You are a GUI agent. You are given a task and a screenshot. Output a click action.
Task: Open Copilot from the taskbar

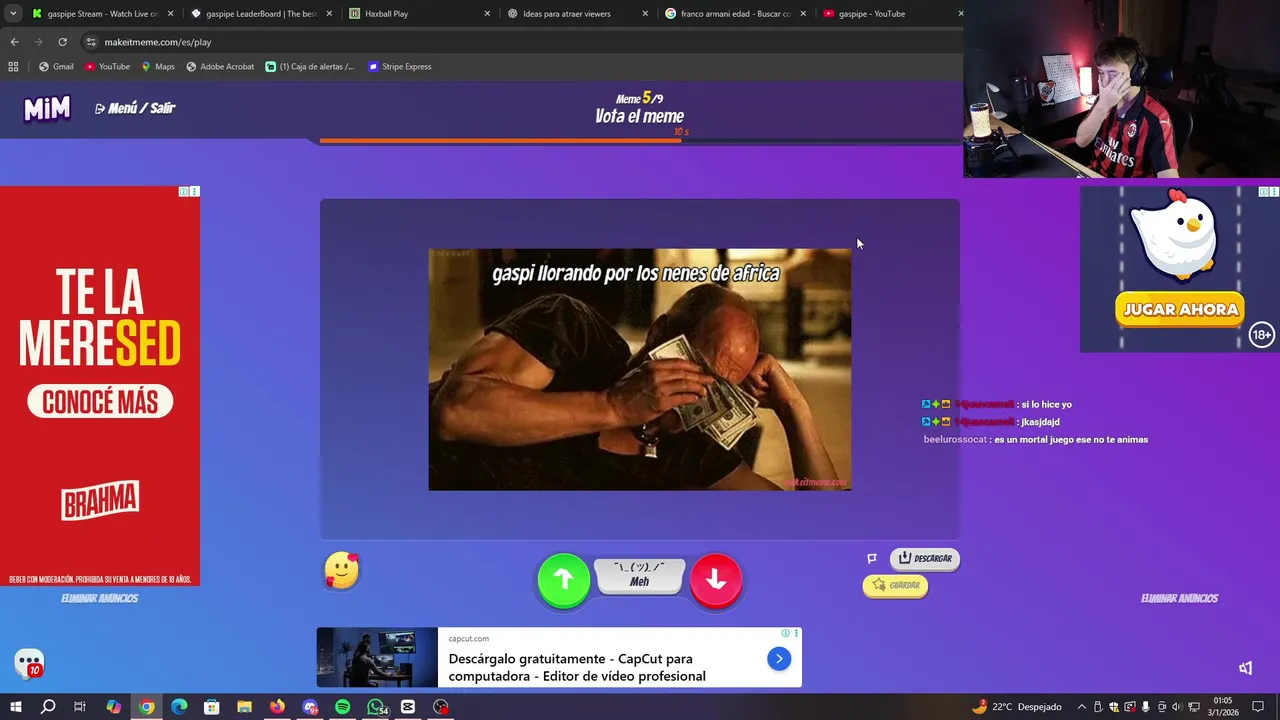(x=114, y=707)
